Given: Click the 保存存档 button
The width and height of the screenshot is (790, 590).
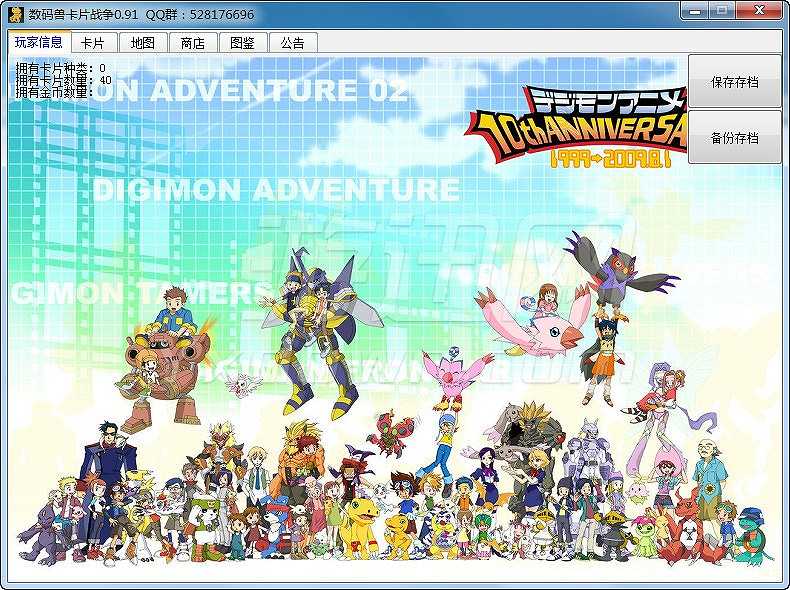Looking at the screenshot, I should tap(735, 82).
